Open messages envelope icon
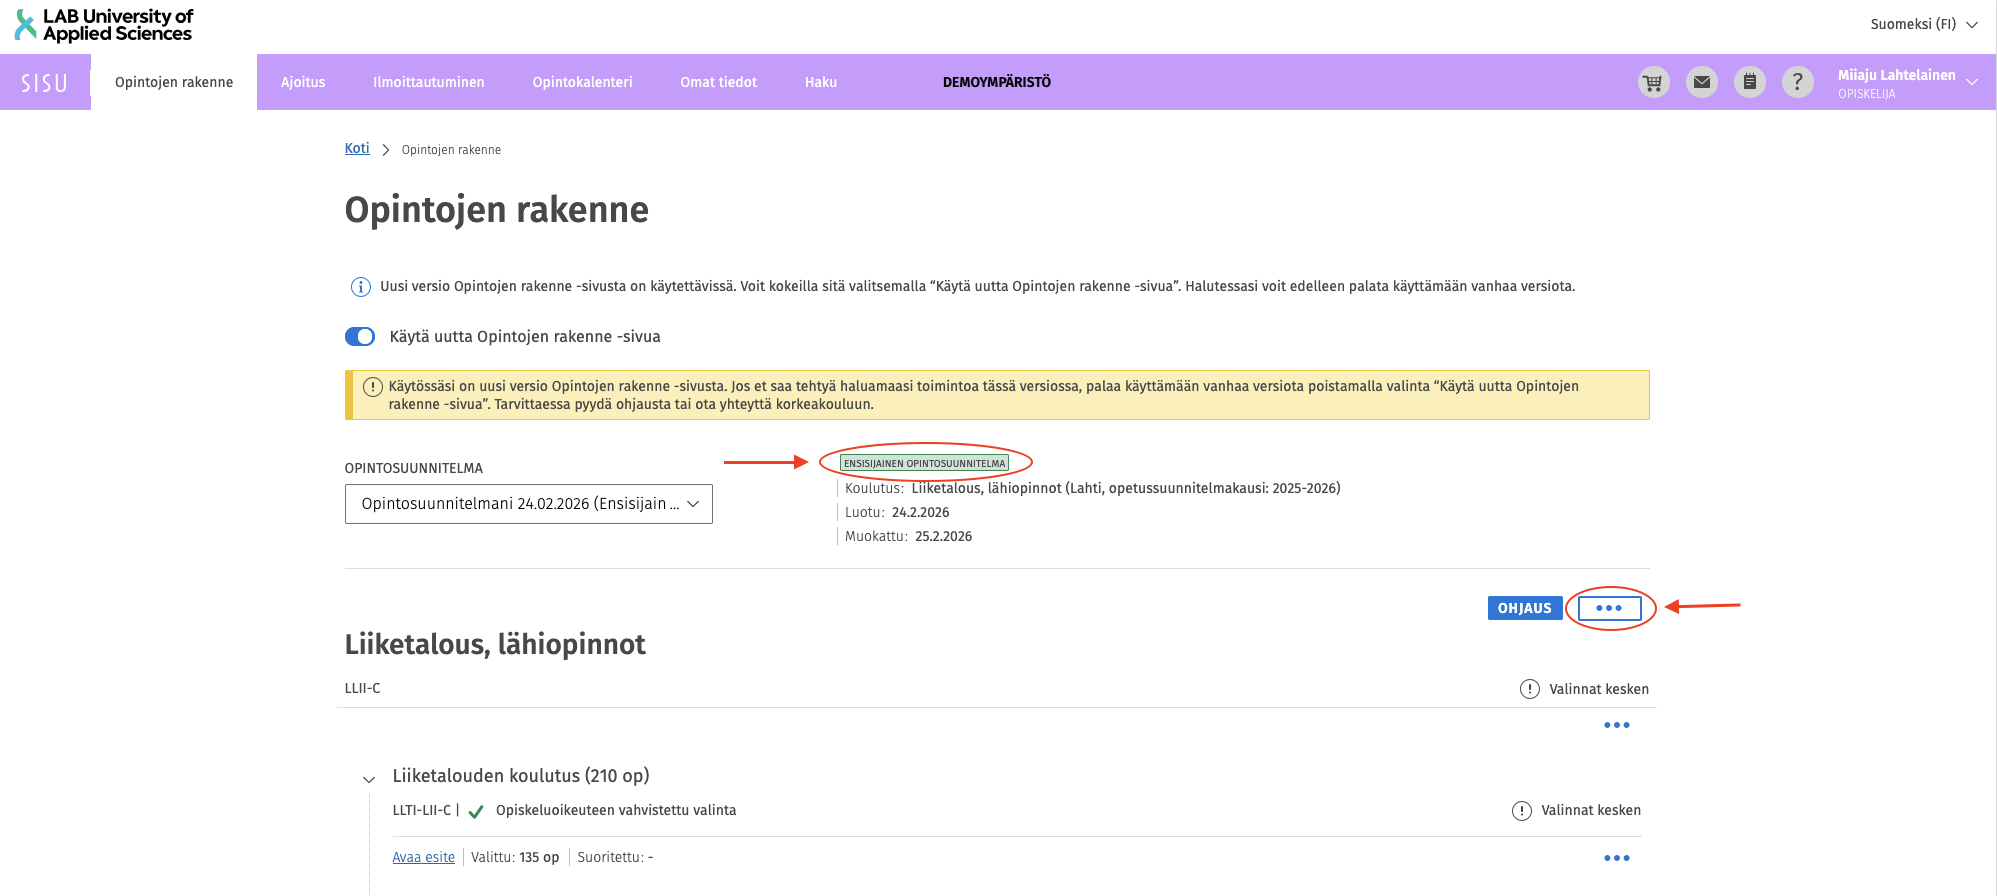Screen dimensions: 1997x896 pos(1701,82)
